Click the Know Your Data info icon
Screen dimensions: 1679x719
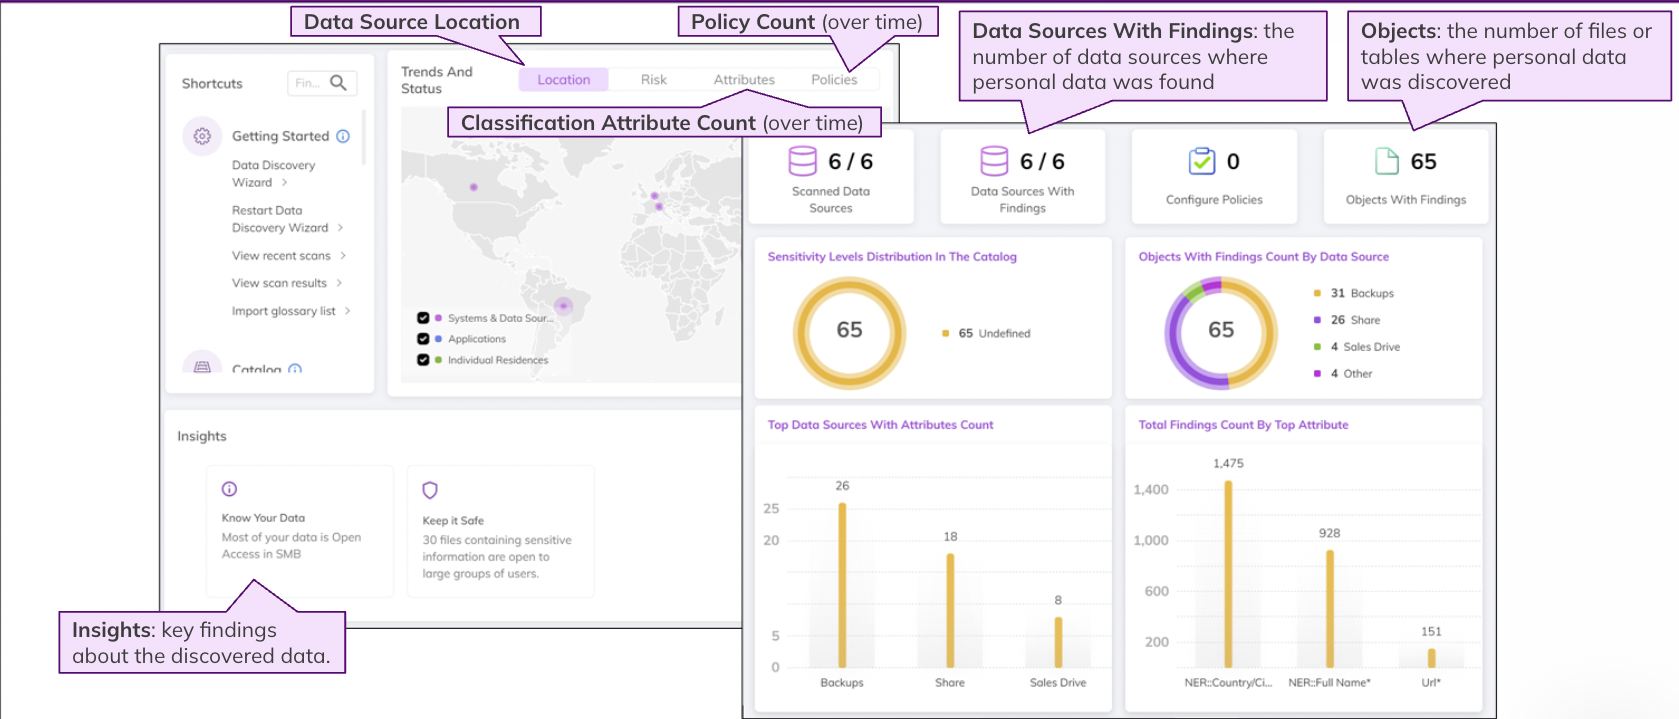[x=229, y=489]
